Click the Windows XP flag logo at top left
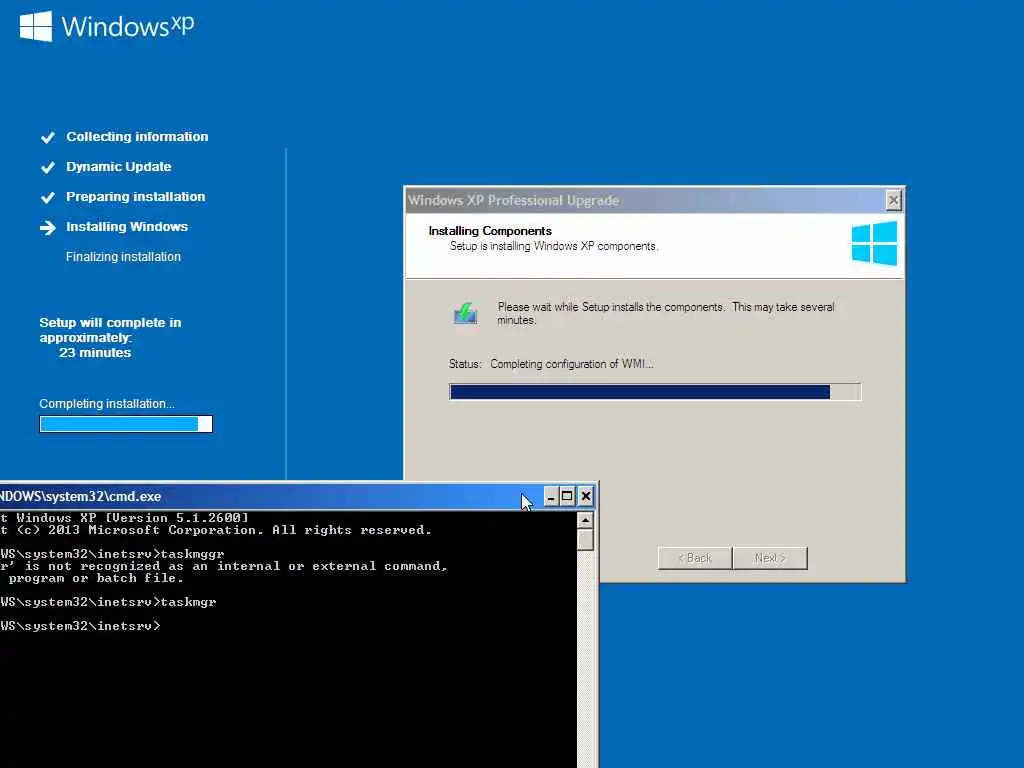The image size is (1024, 768). coord(36,26)
